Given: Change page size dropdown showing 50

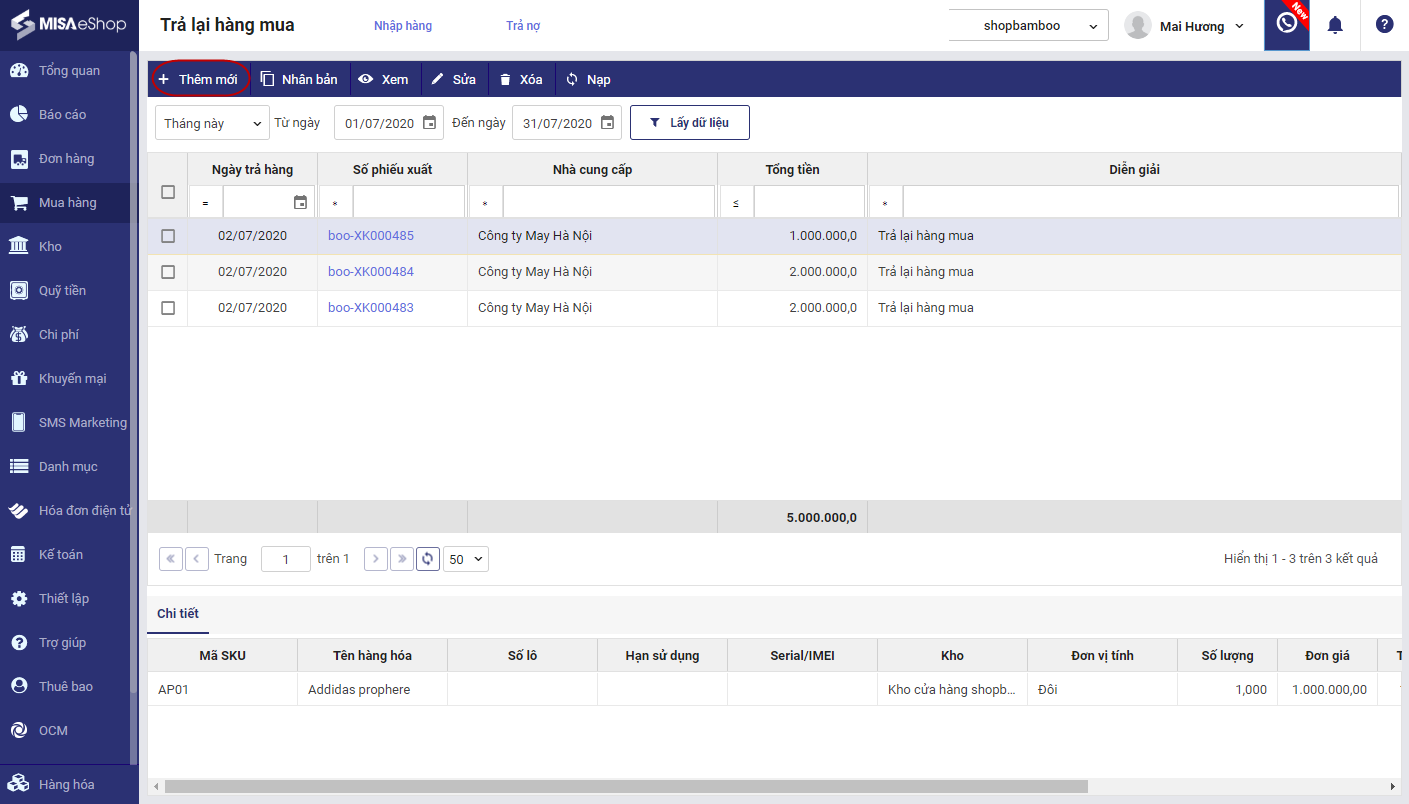Looking at the screenshot, I should pos(466,559).
